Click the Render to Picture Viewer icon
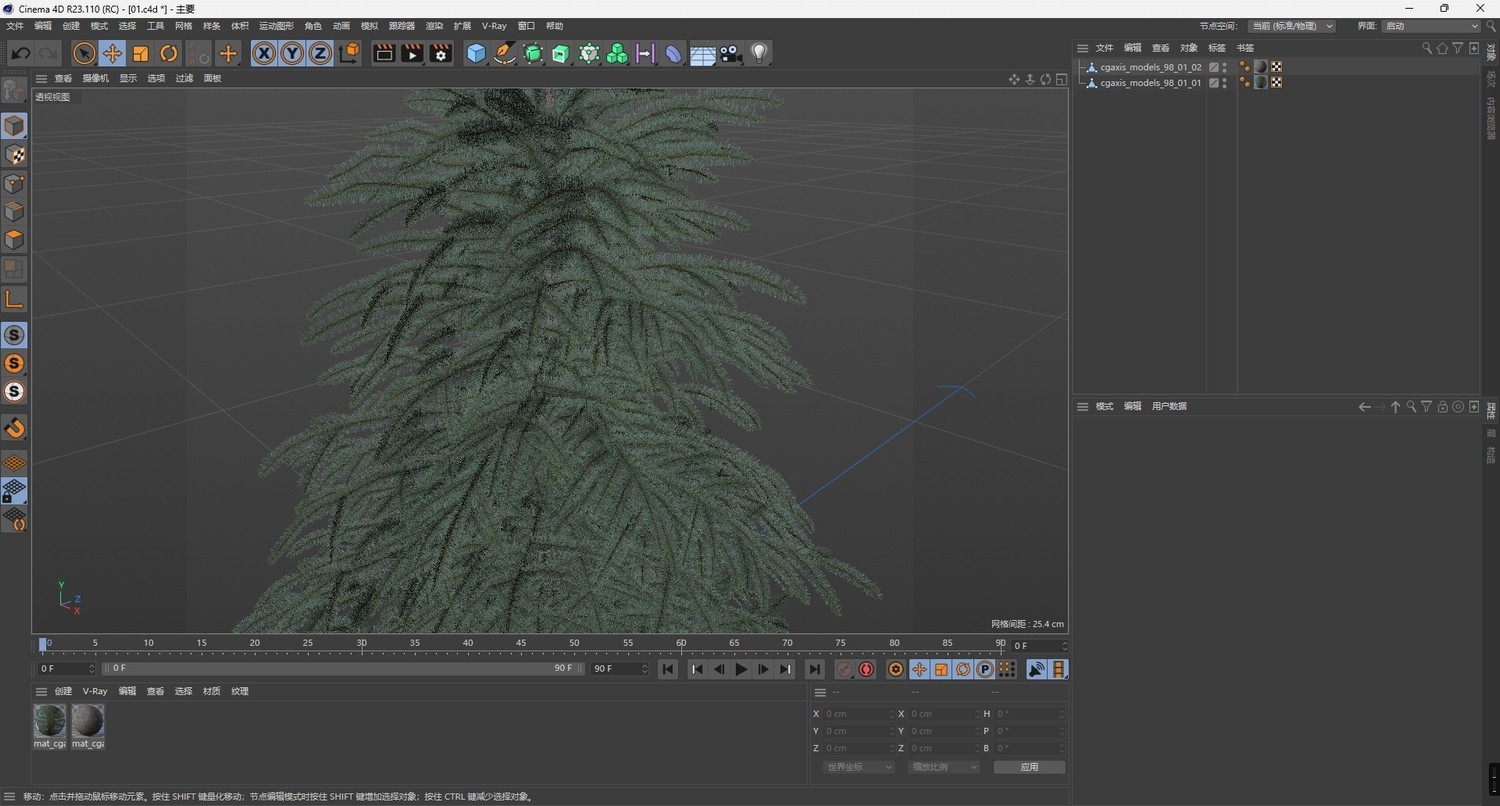The image size is (1500, 806). (411, 53)
